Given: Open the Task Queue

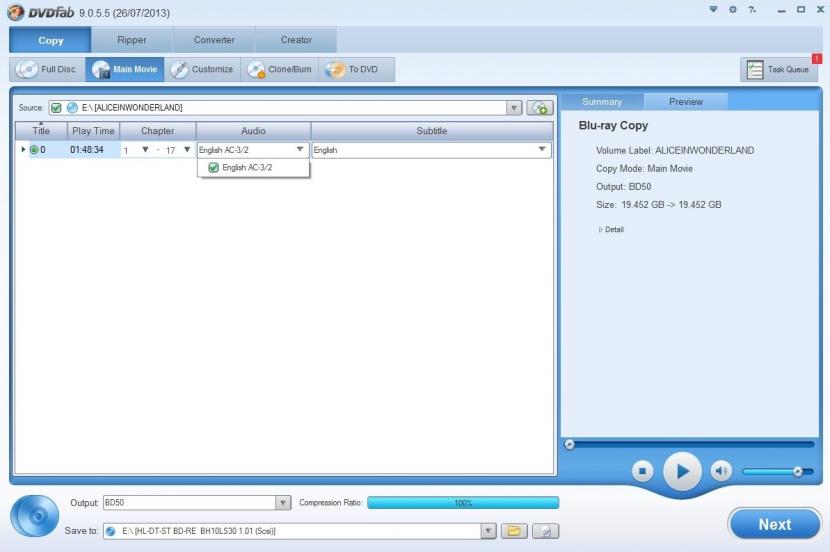Looking at the screenshot, I should (x=778, y=70).
